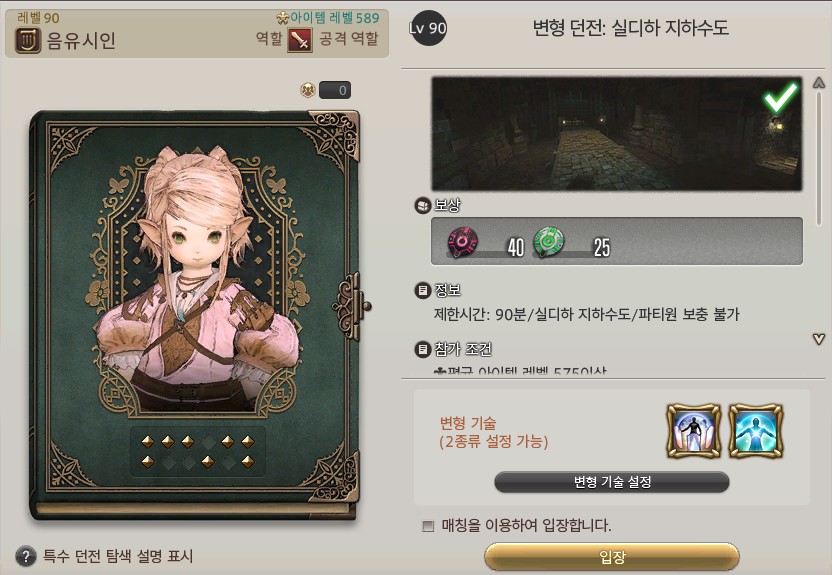832x575 pixels.
Task: Select the second glowing blue variant action icon
Action: pos(756,431)
